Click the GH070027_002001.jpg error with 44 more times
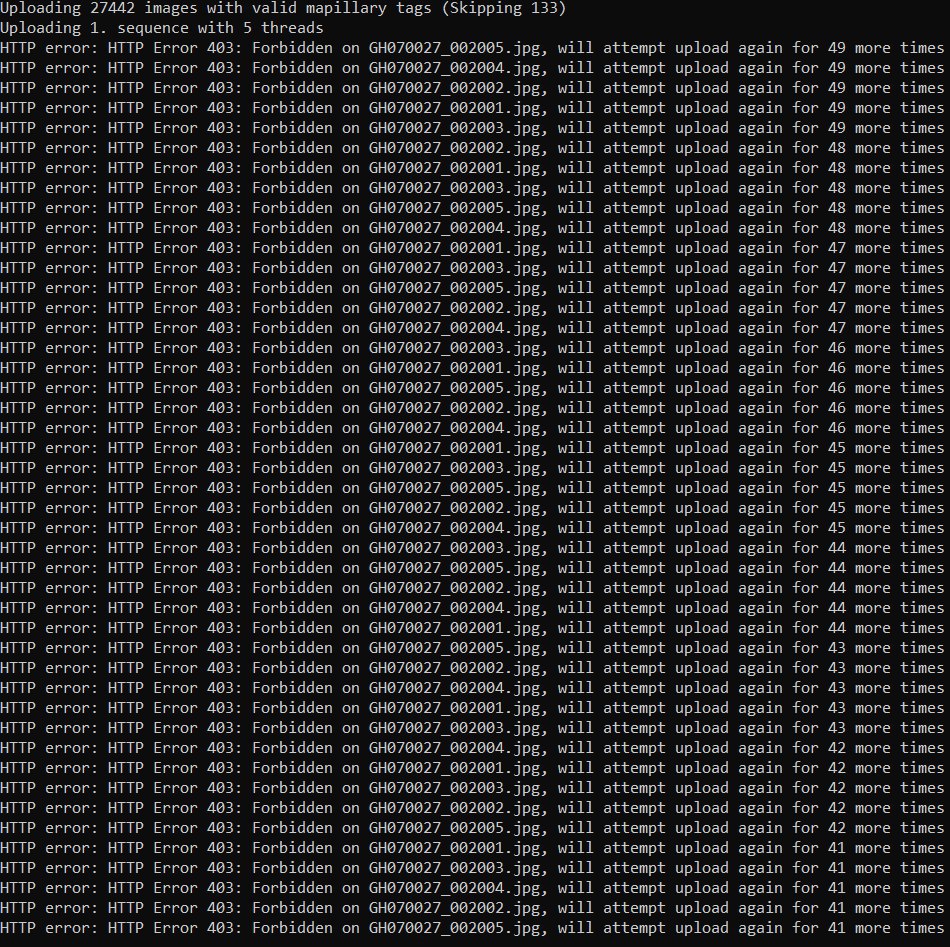 [x=472, y=628]
